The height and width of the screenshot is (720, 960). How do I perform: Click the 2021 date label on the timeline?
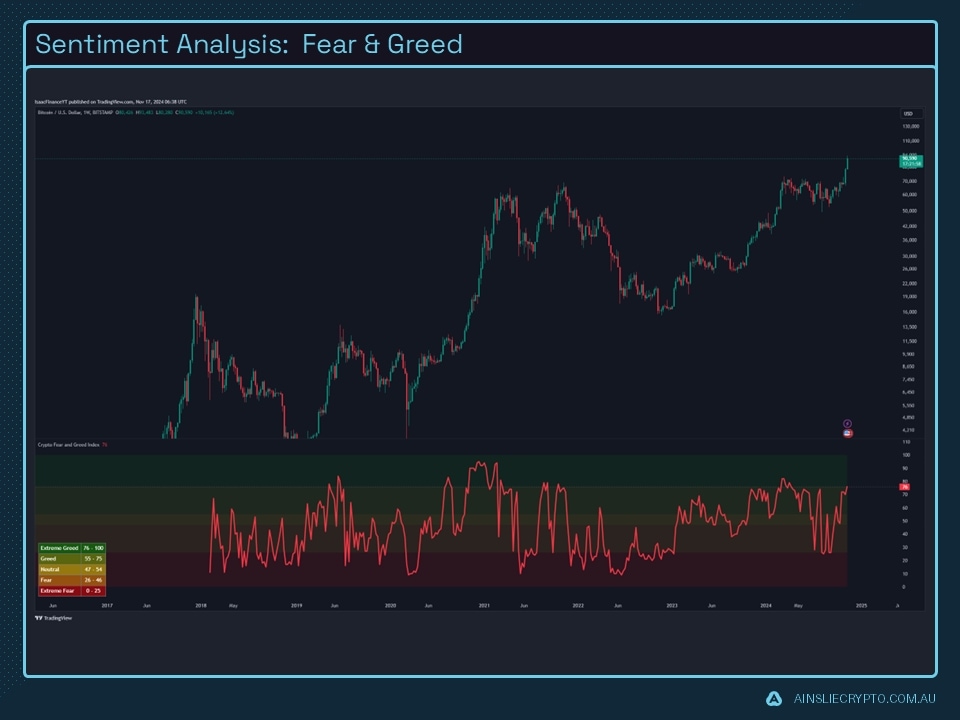[x=486, y=605]
